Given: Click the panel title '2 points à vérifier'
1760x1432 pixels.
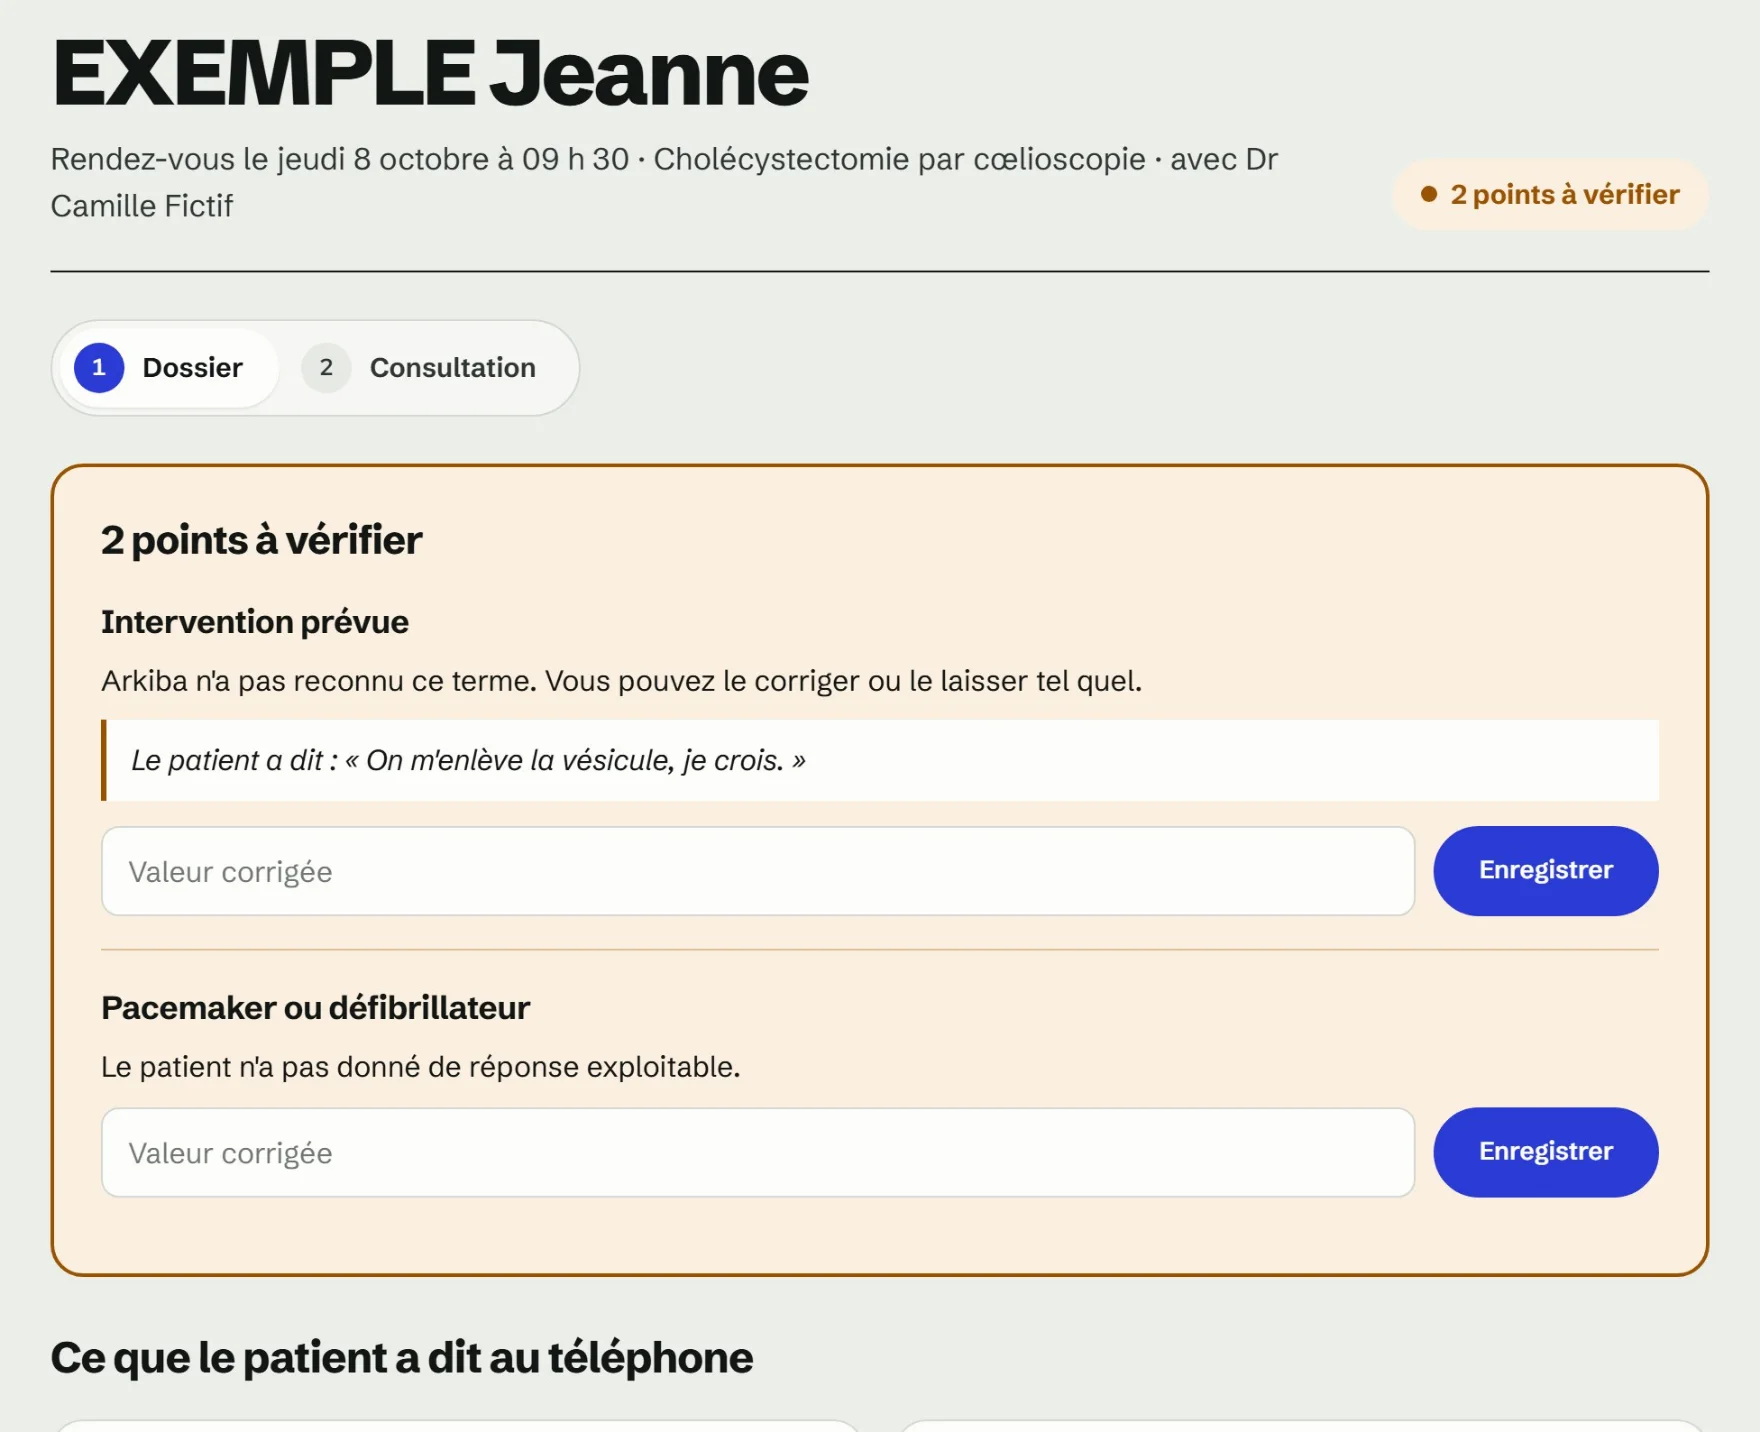Looking at the screenshot, I should point(262,540).
